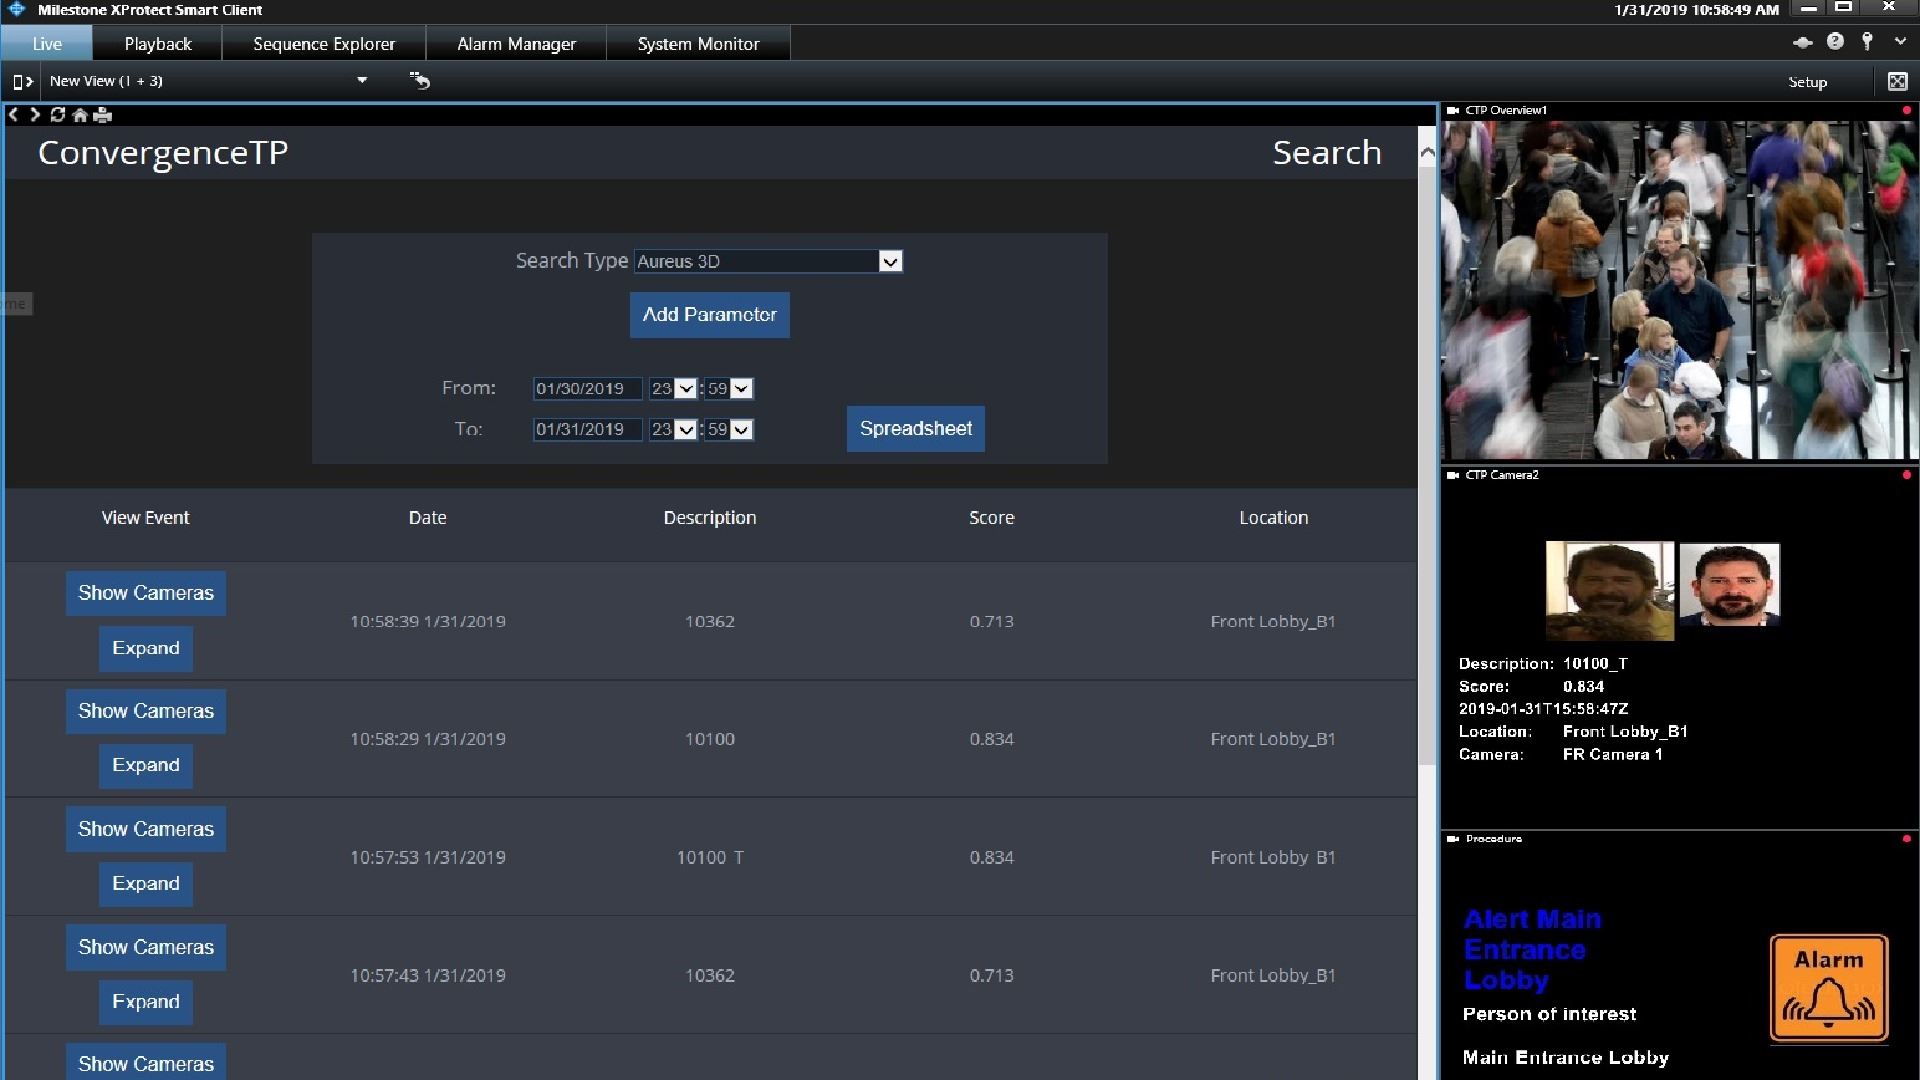This screenshot has width=1920, height=1080.
Task: Click Show Cameras for the 10:57:53 event
Action: [x=146, y=830]
